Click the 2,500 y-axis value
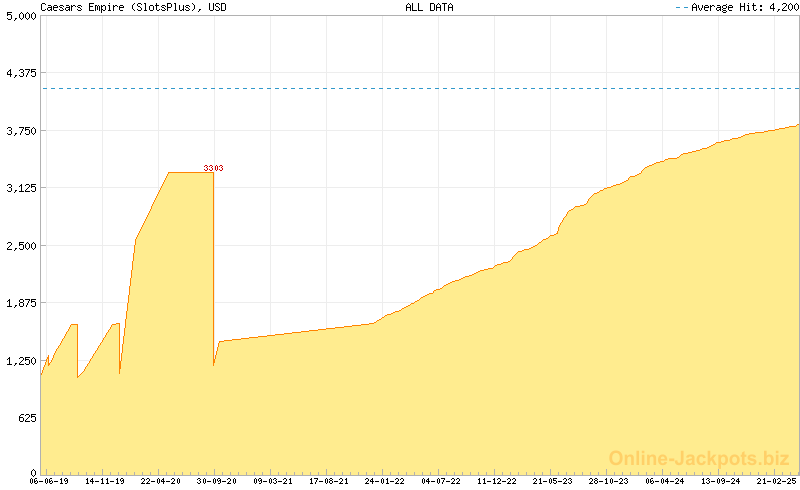 [x=19, y=245]
